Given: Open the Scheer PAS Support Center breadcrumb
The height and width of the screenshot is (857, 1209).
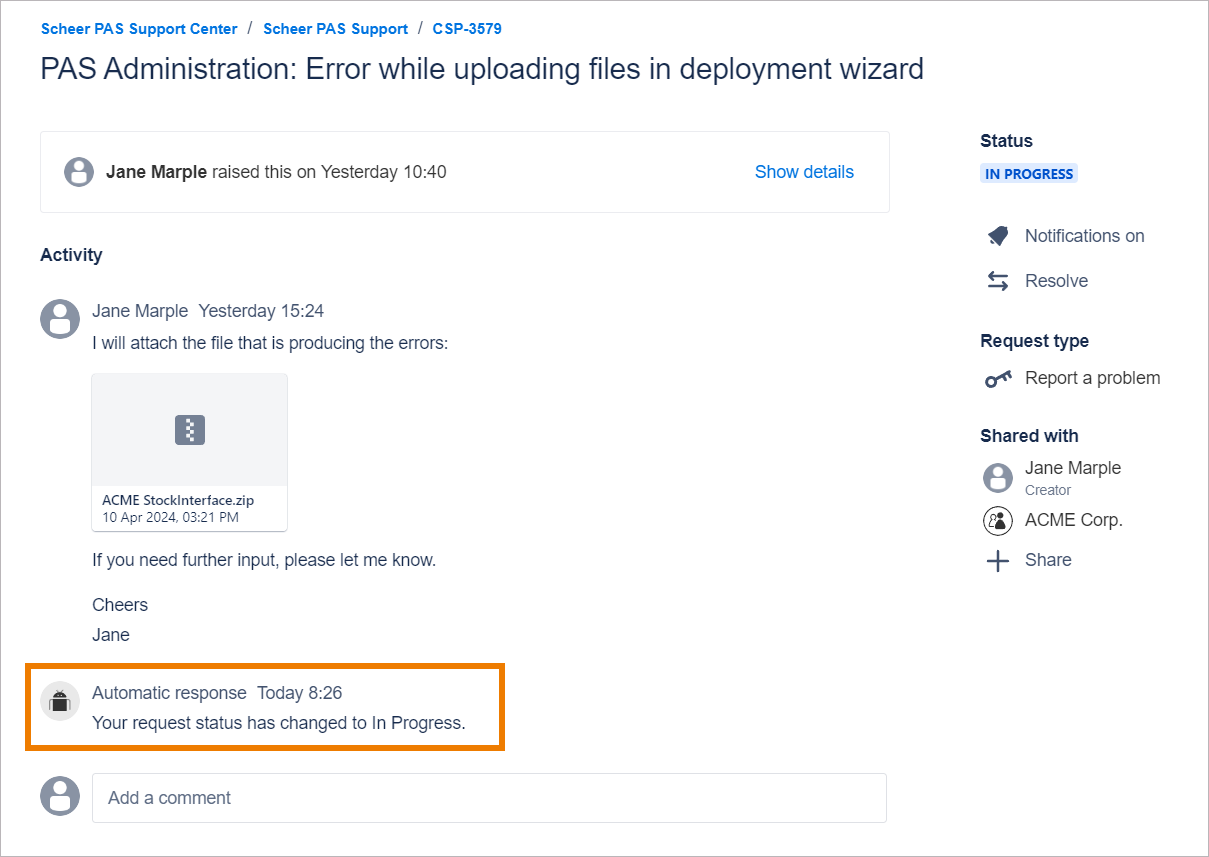Looking at the screenshot, I should [139, 29].
